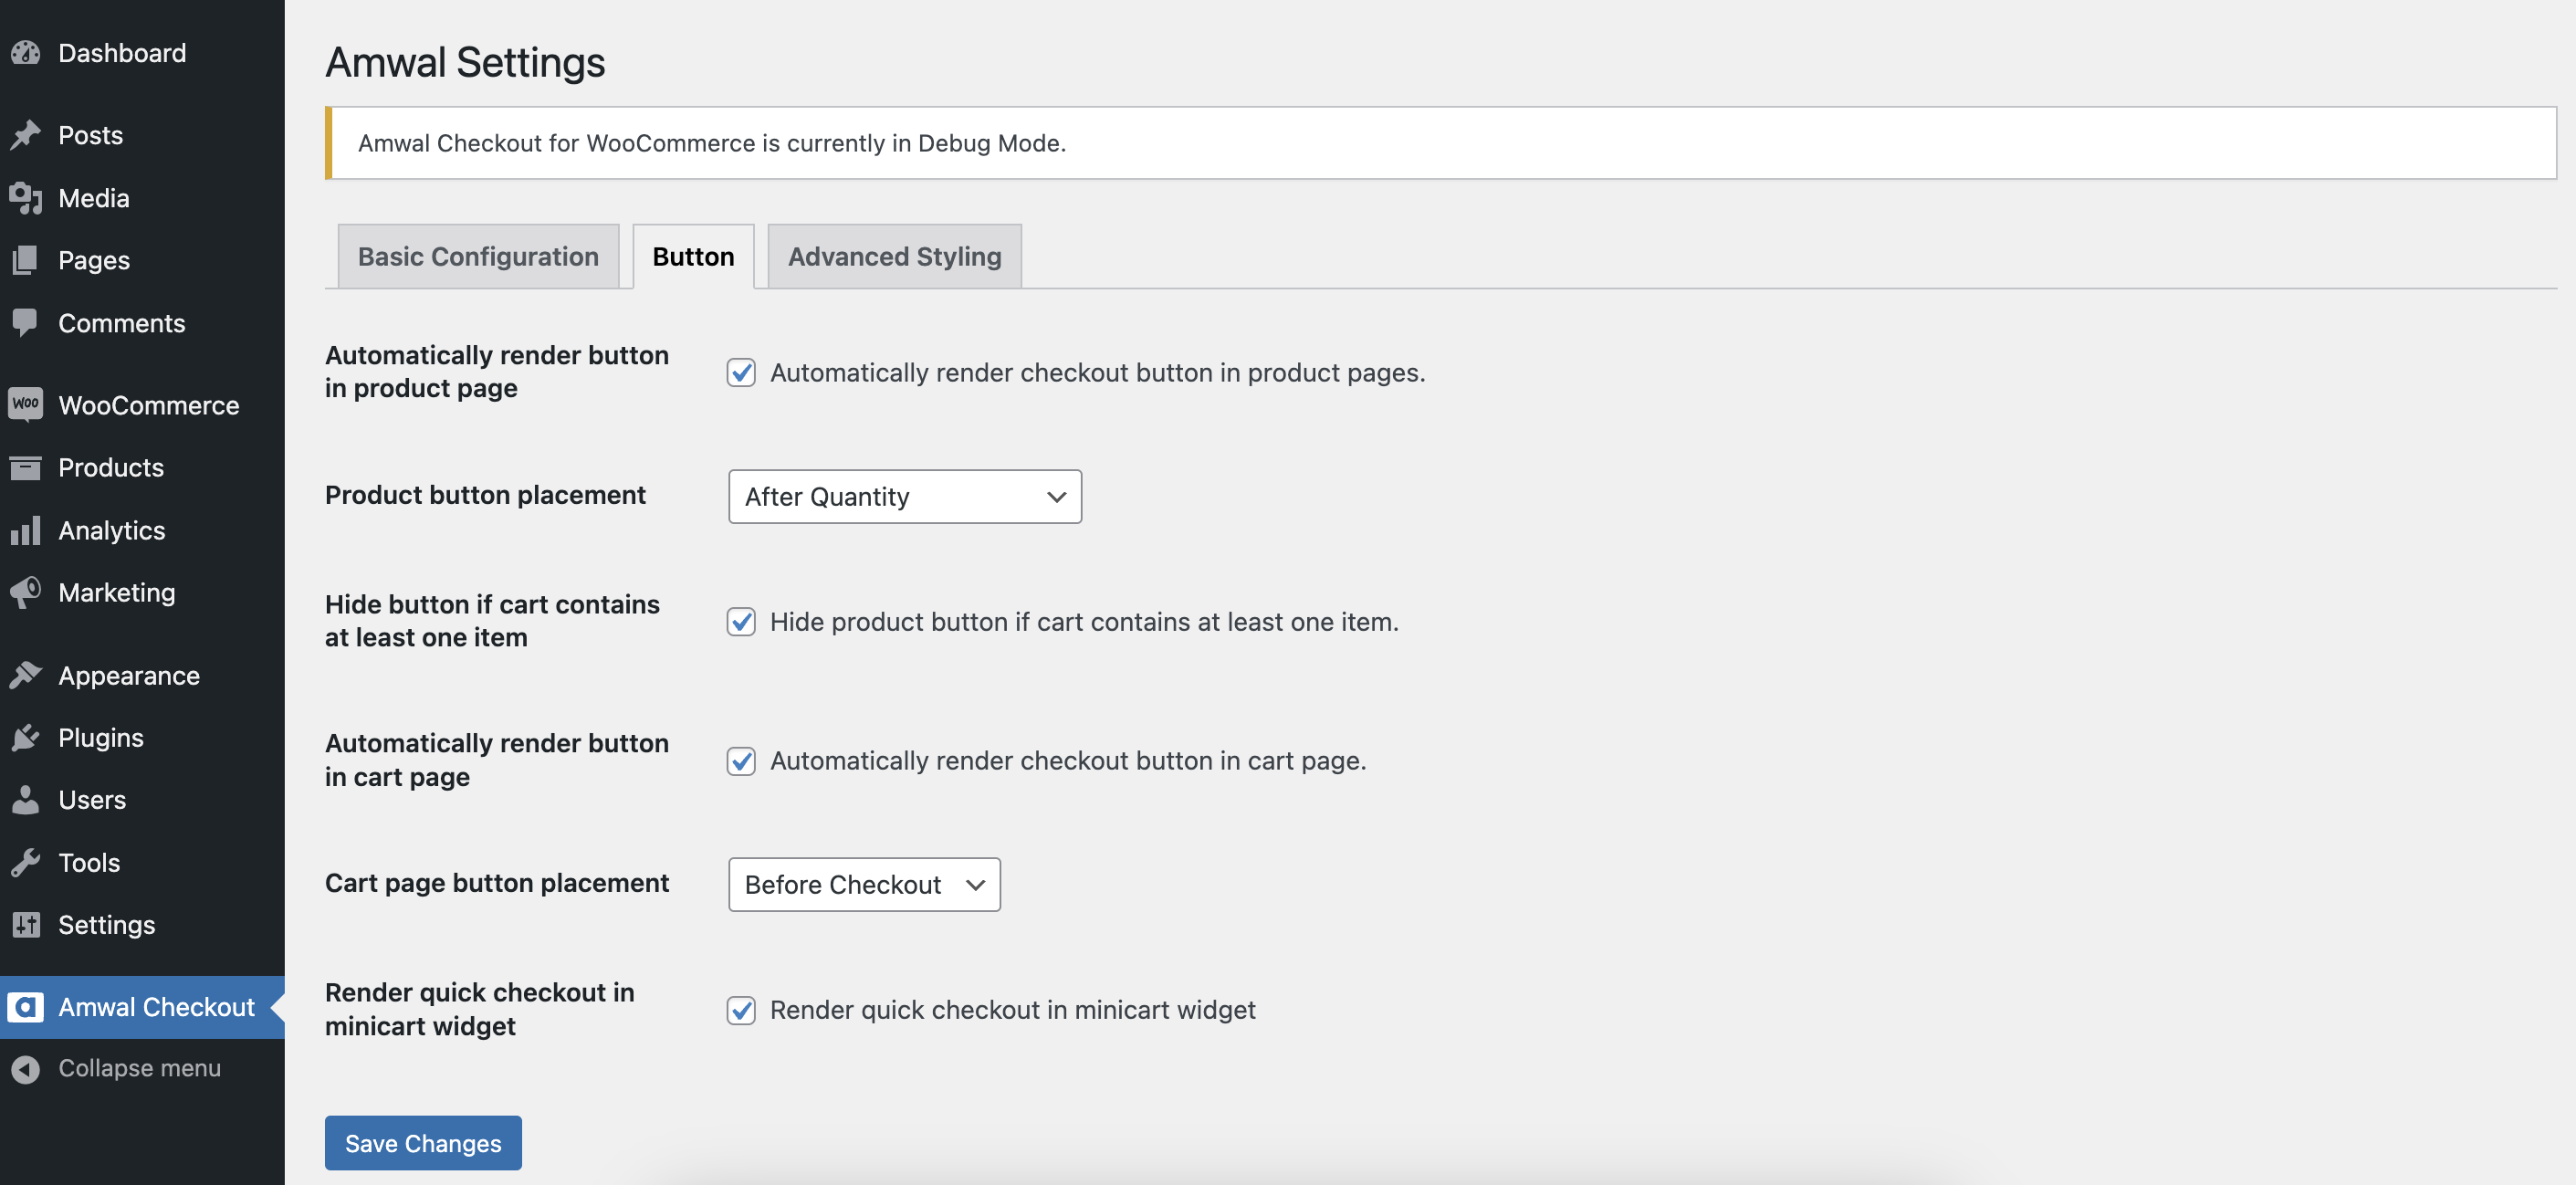Click the WooCommerce logo icon

tap(26, 405)
